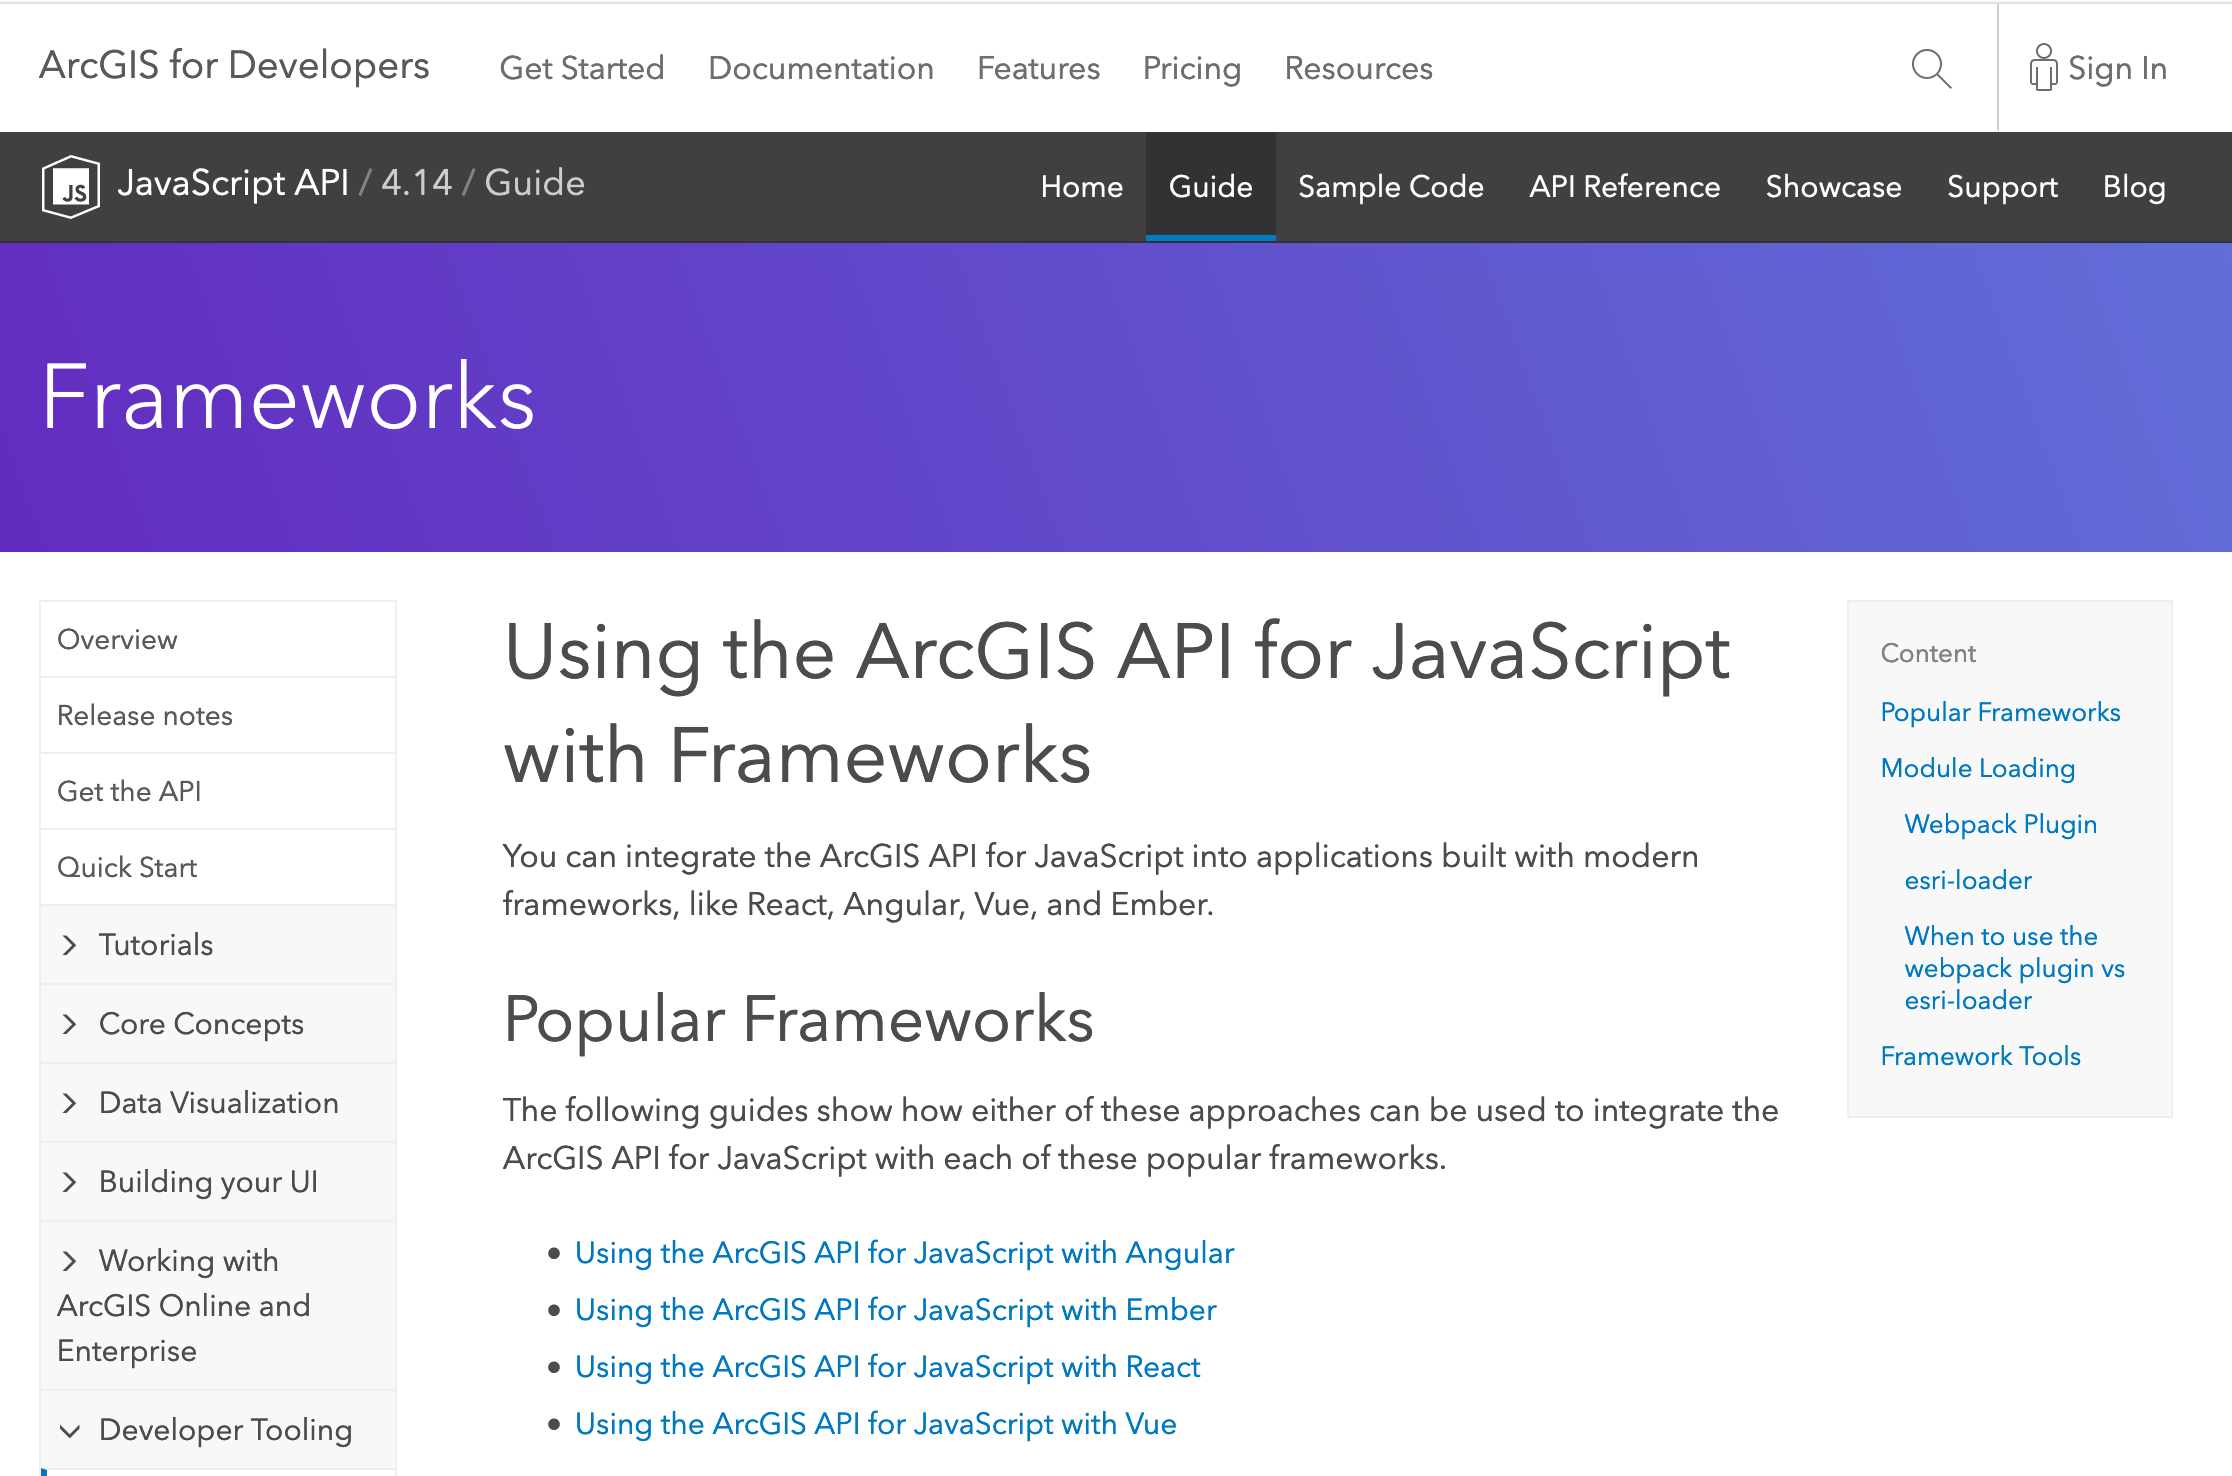Open Using ArcGIS API with React
The height and width of the screenshot is (1476, 2232).
click(886, 1366)
